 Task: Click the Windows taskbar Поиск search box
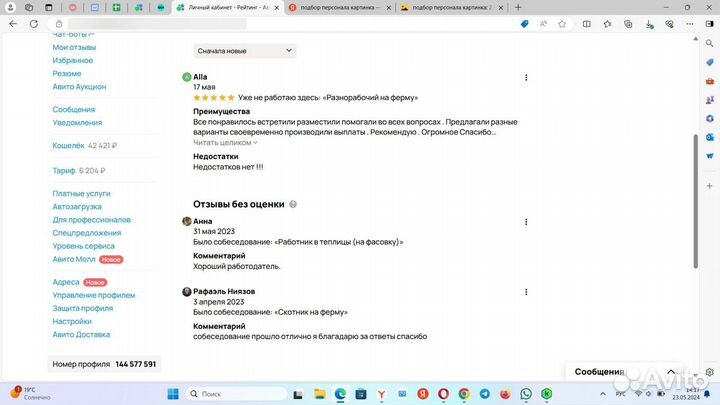click(236, 394)
